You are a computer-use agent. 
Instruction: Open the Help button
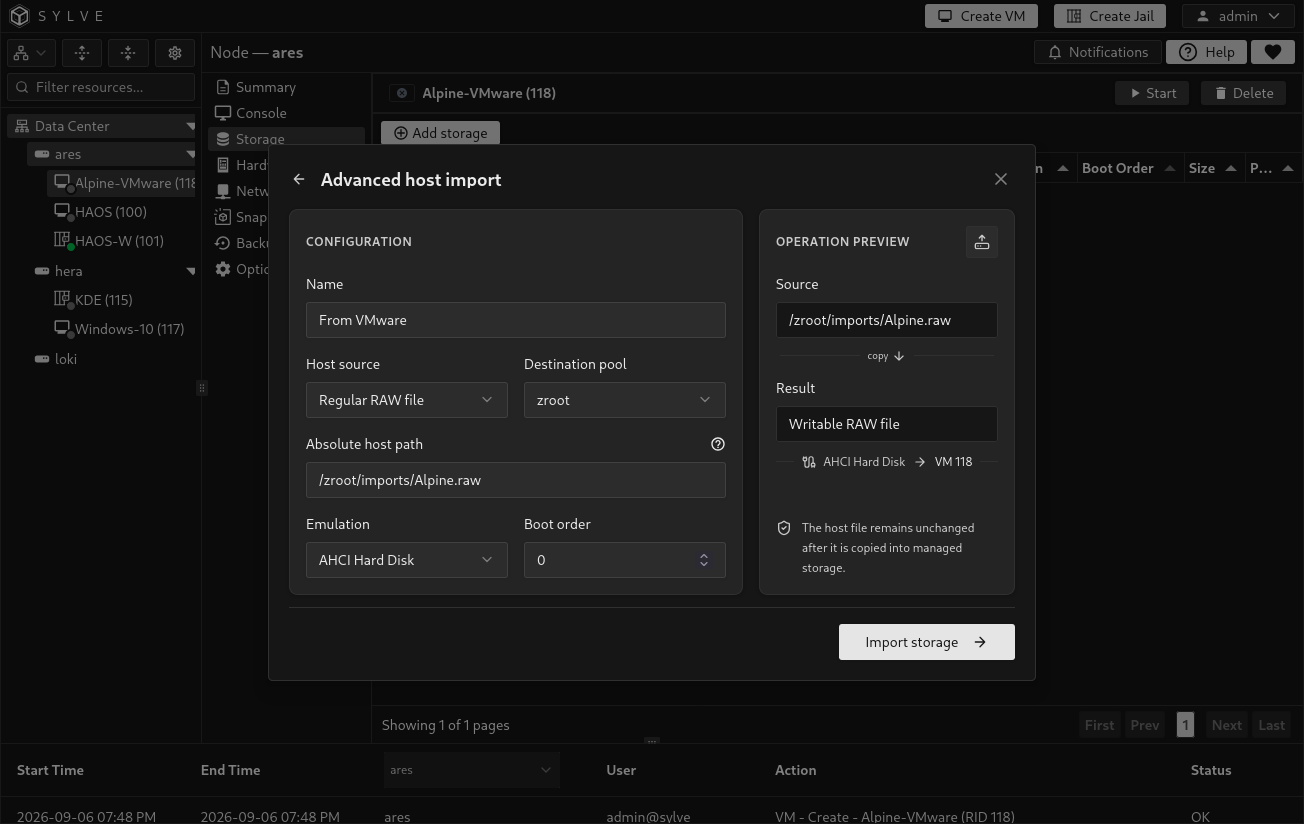(x=1206, y=52)
